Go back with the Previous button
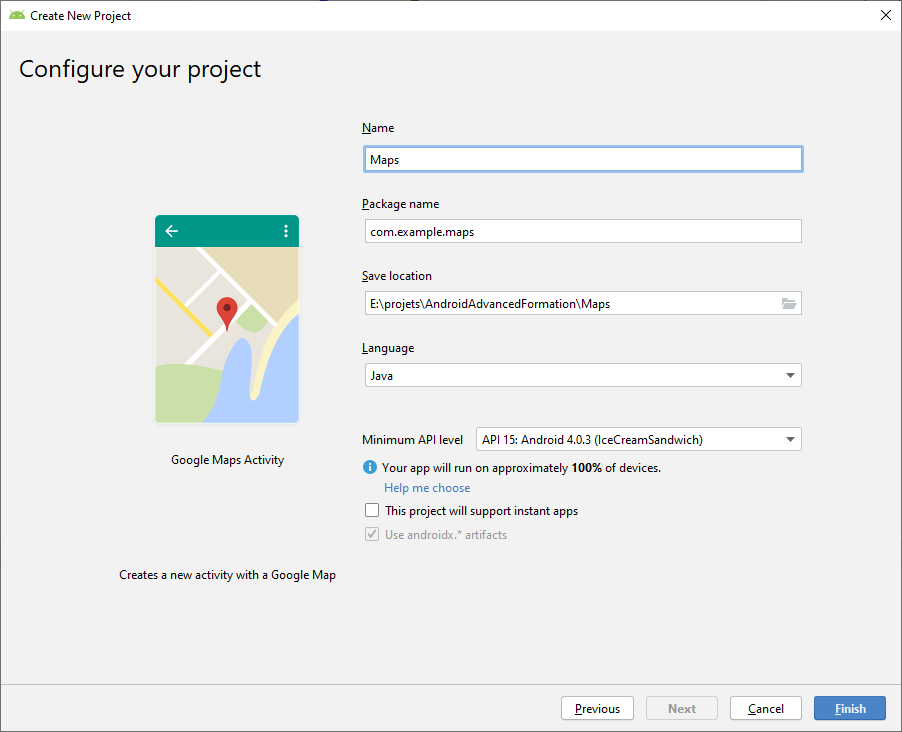This screenshot has width=902, height=732. 597,708
